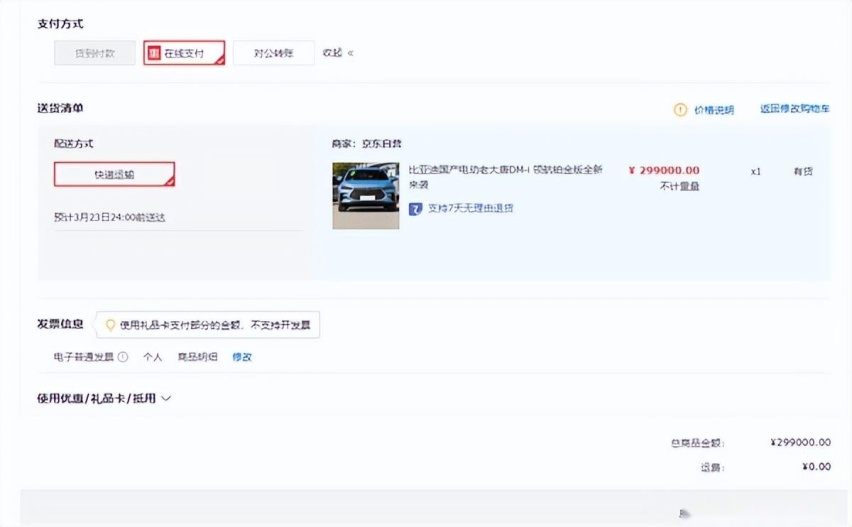Click 支持7天无理由退货 text
Viewport: 852px width, 527px height.
coord(471,208)
